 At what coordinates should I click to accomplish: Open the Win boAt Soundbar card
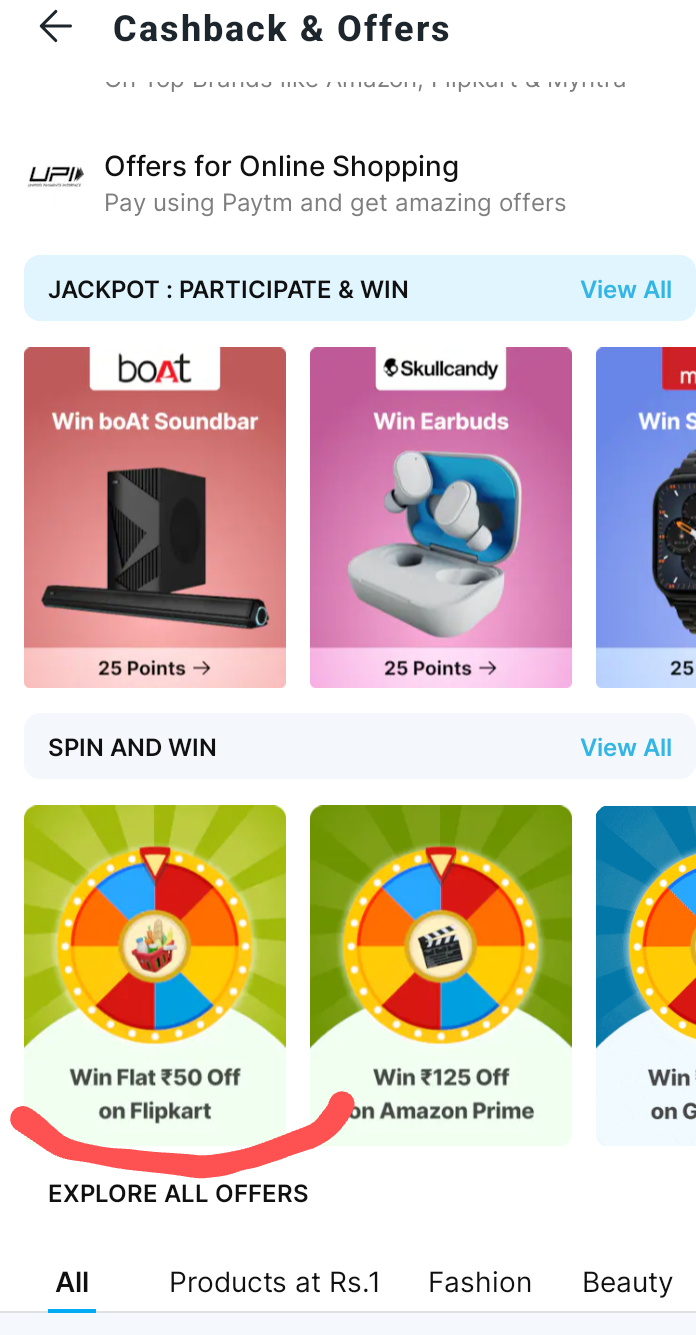click(x=155, y=517)
